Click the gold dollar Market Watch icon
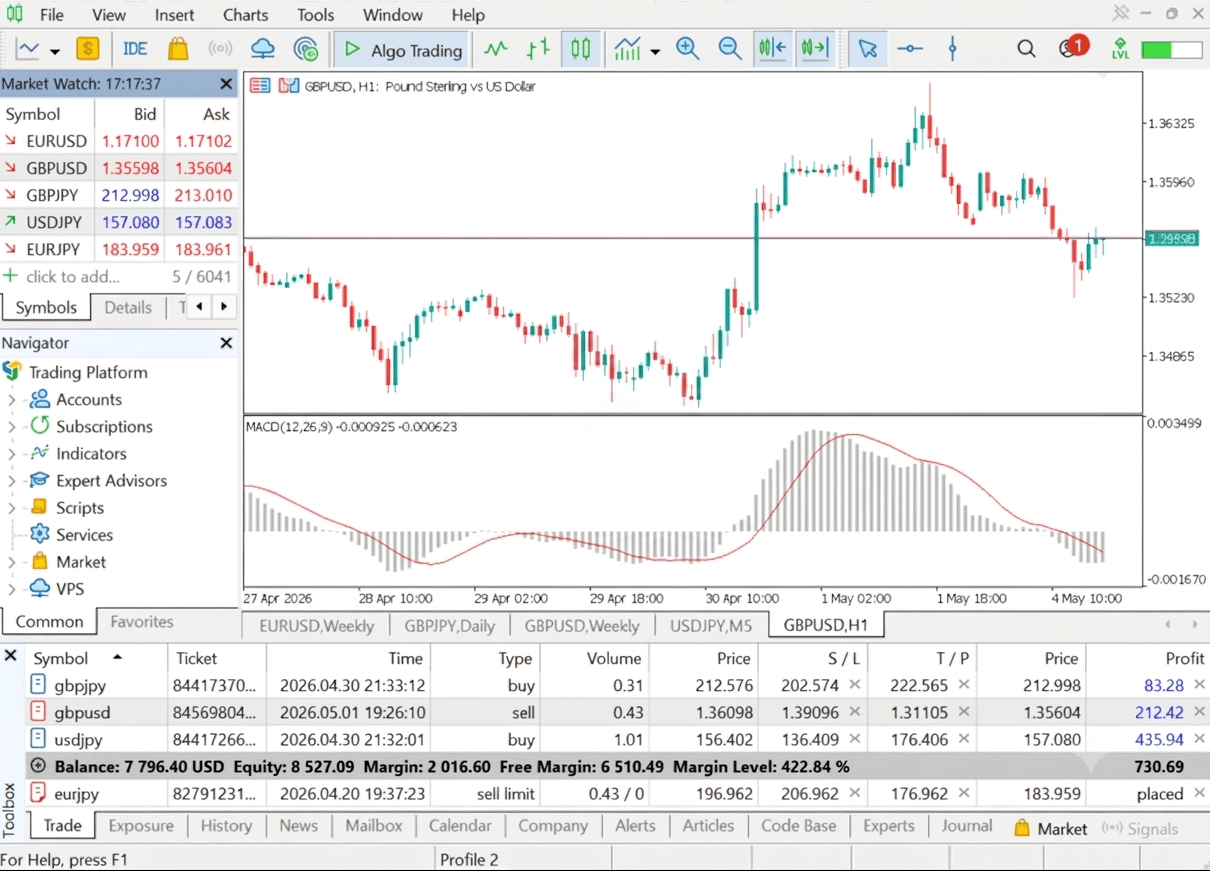This screenshot has height=871, width=1210. 88,49
